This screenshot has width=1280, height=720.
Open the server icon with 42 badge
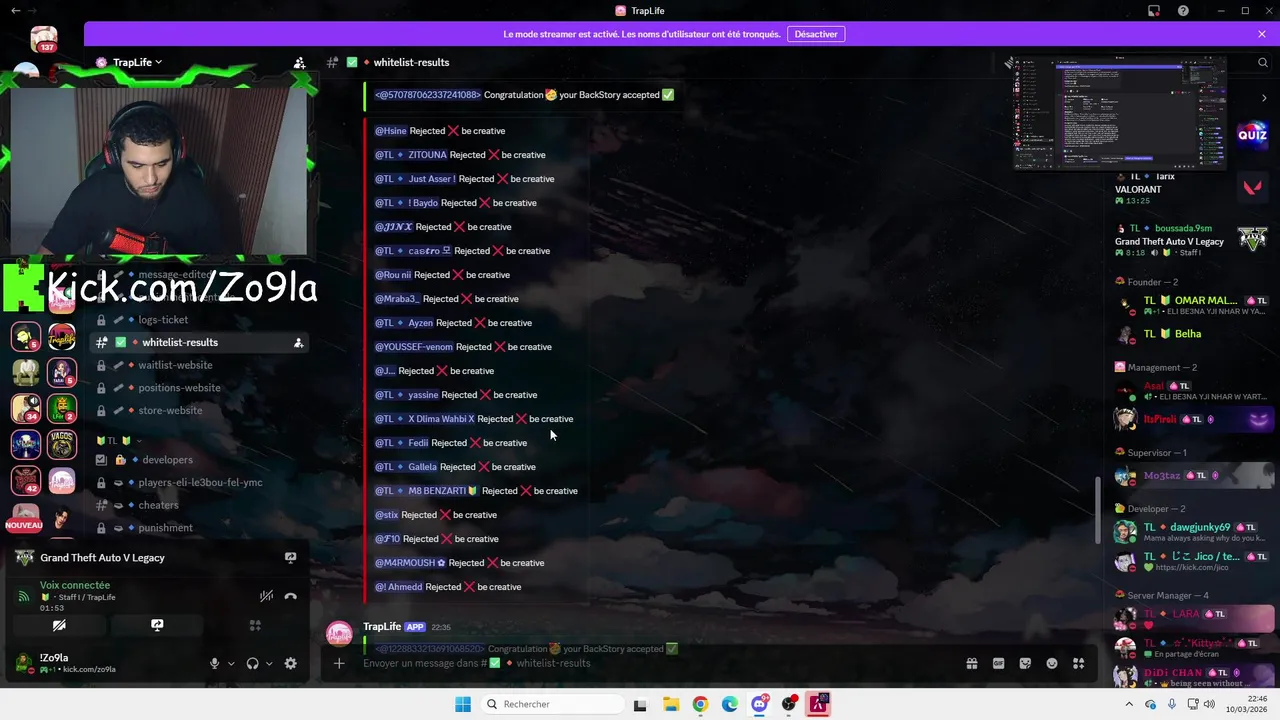(26, 480)
